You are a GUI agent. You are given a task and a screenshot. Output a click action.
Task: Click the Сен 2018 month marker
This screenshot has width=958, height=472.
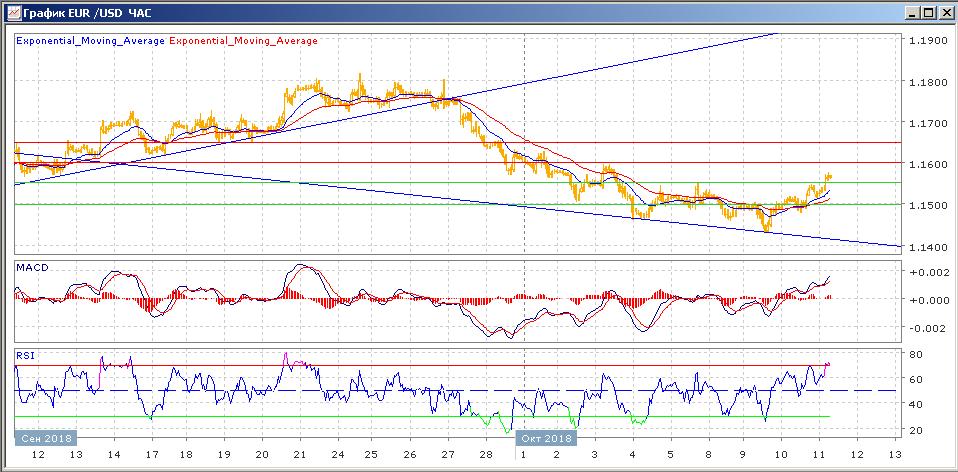[46, 437]
